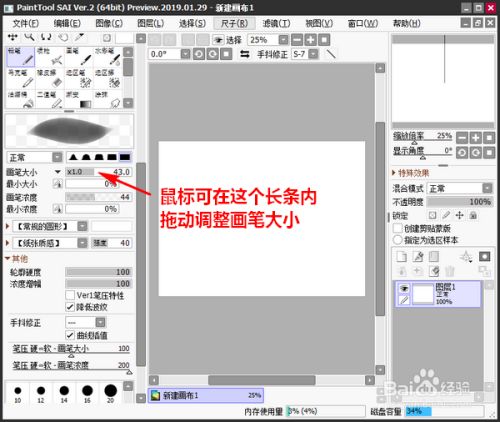Open the 手抖修正 S-7 toolbar dropdown

[313, 54]
